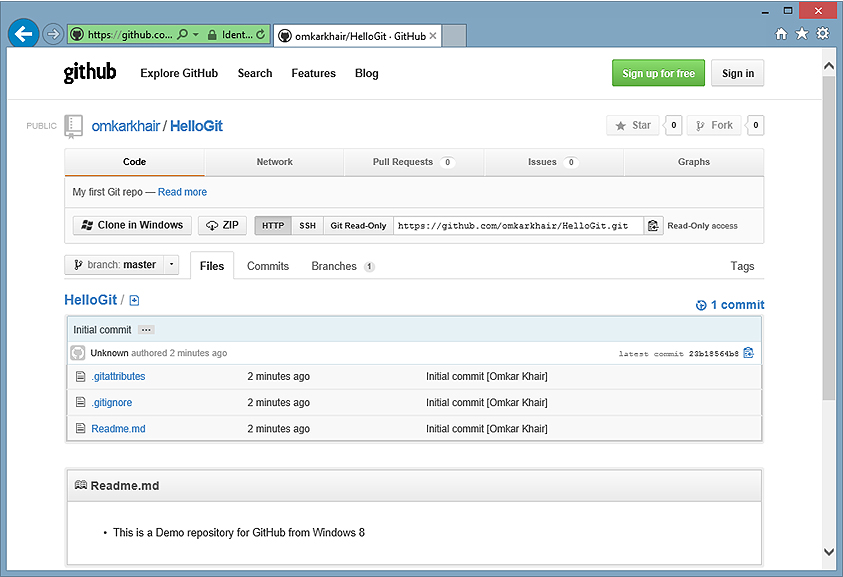Screen dimensions: 843x577
Task: Switch clone URL to SSH
Action: (x=307, y=226)
